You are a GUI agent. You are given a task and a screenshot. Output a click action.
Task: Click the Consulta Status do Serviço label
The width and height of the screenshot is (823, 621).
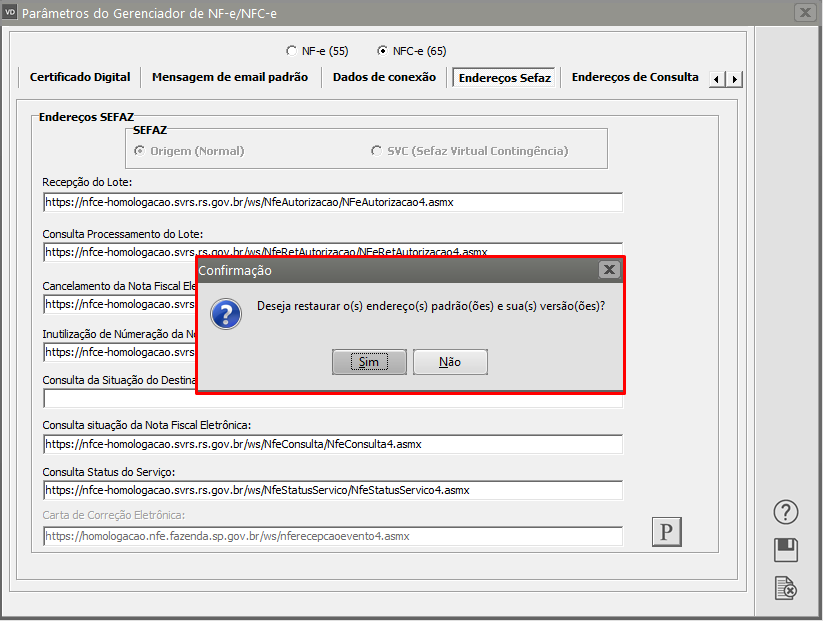pos(109,472)
